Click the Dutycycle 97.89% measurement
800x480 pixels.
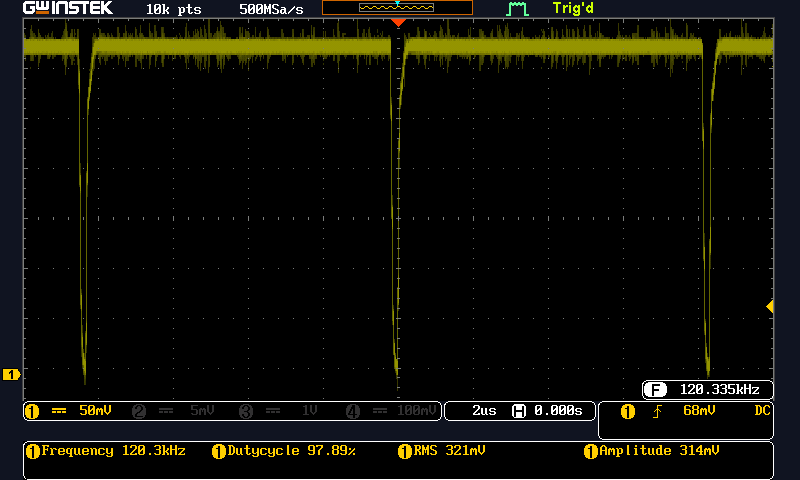tap(291, 451)
